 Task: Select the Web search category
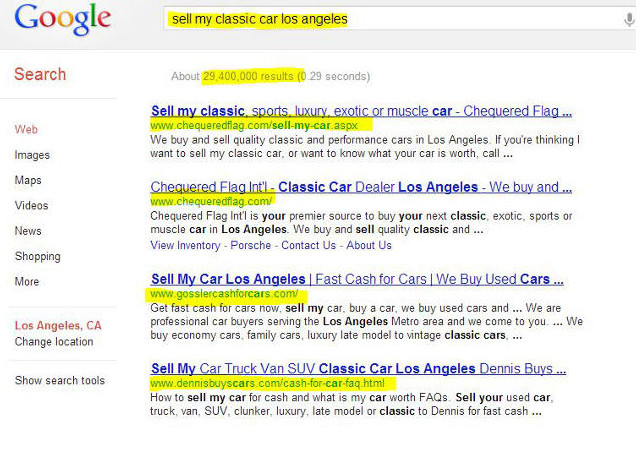(26, 129)
